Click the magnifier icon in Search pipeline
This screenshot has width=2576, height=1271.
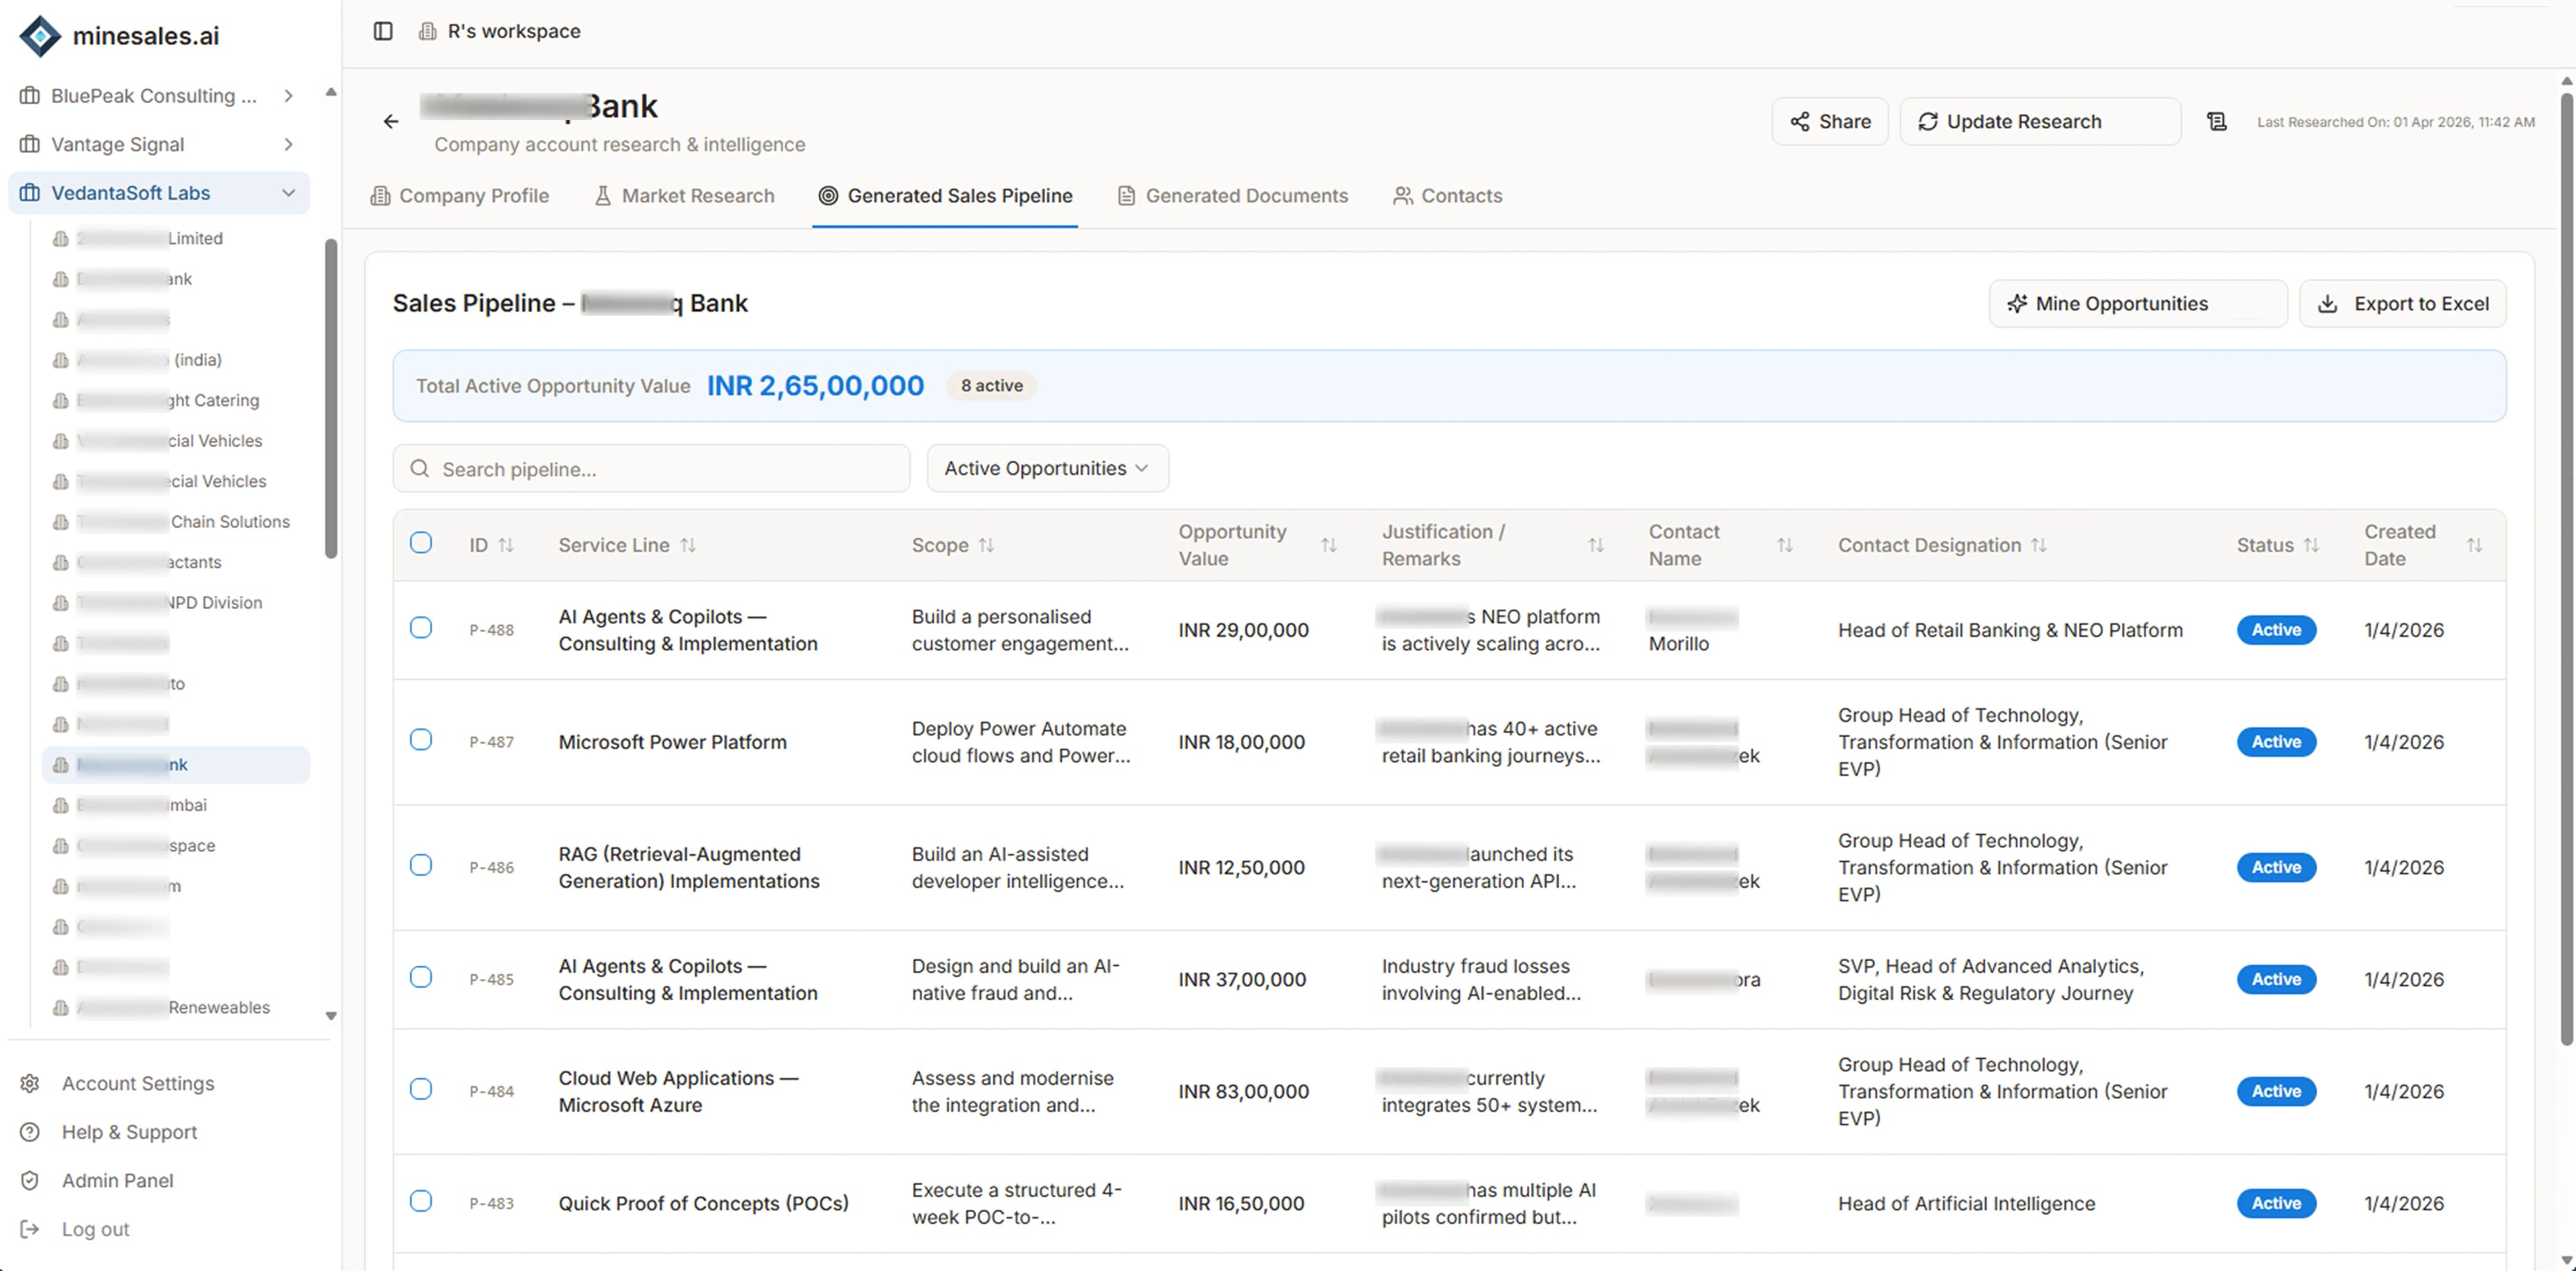(x=420, y=469)
